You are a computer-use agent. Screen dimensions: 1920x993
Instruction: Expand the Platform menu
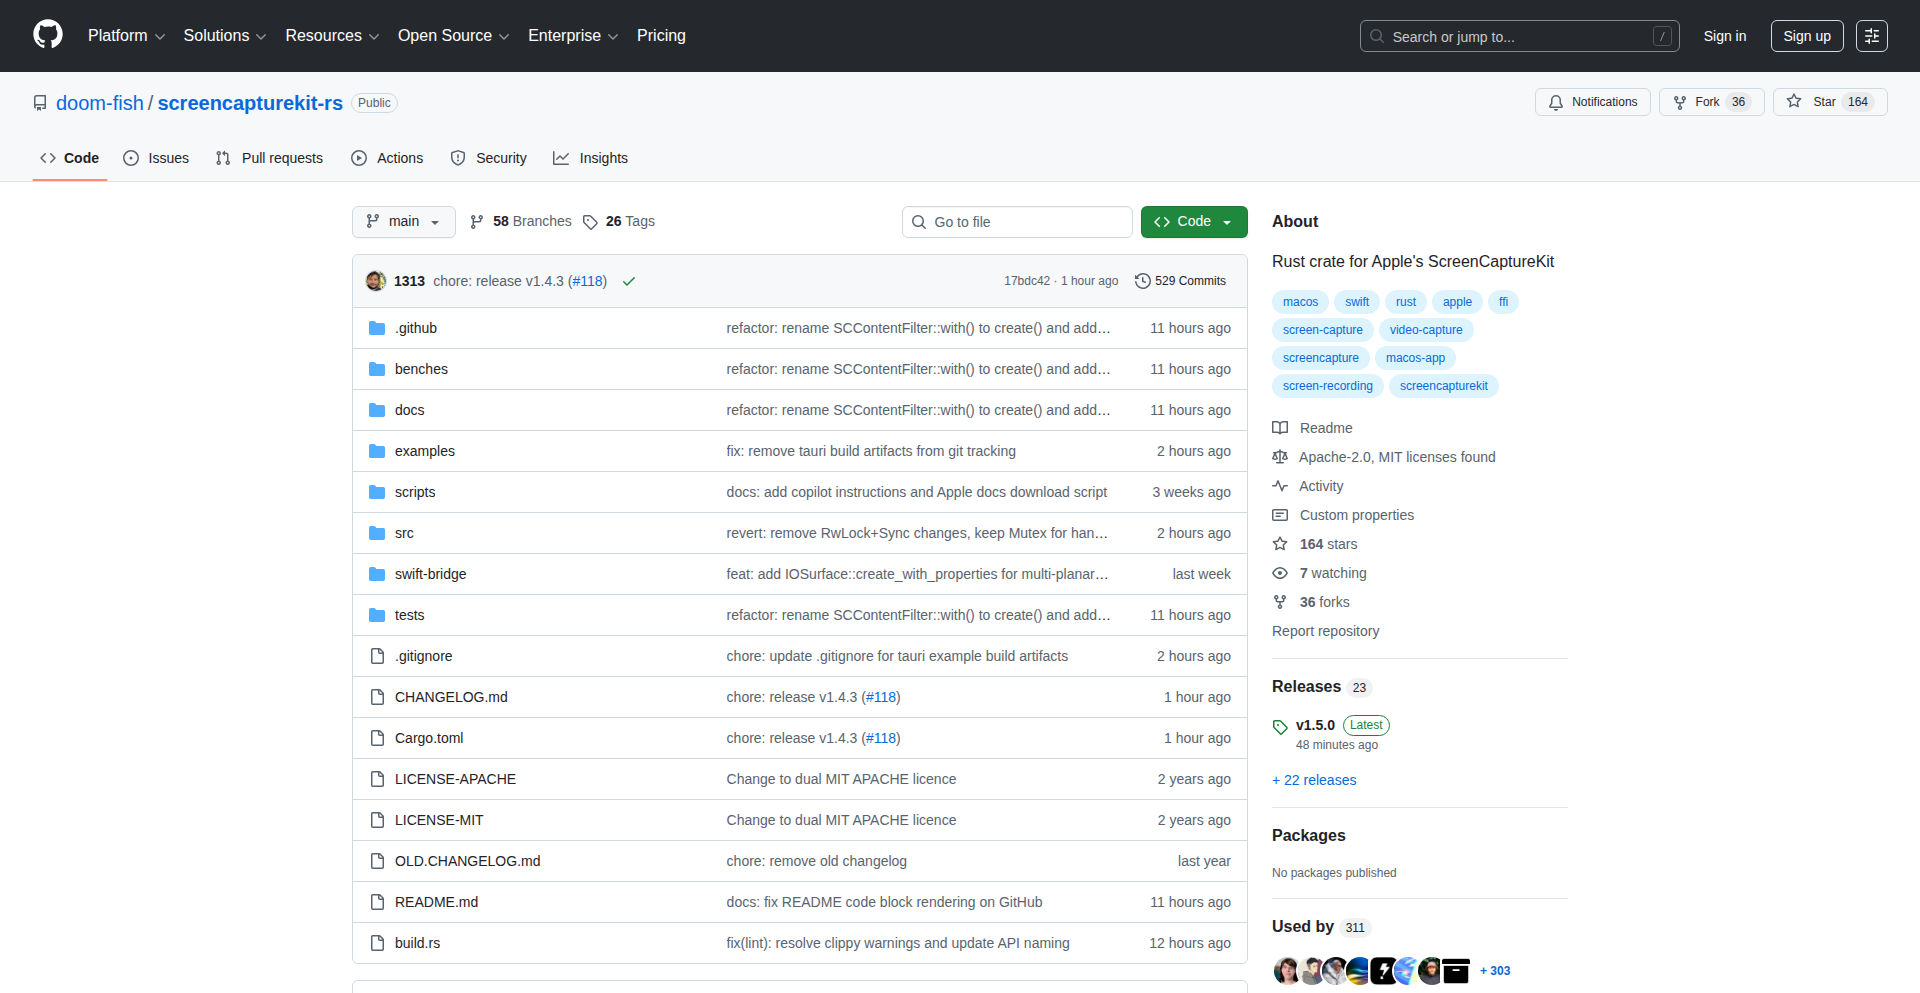tap(126, 36)
